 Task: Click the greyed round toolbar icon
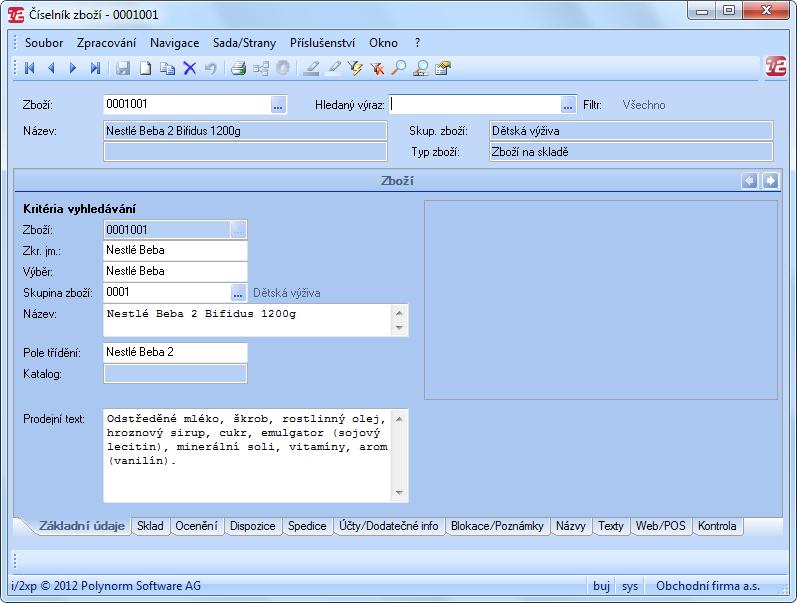click(283, 68)
